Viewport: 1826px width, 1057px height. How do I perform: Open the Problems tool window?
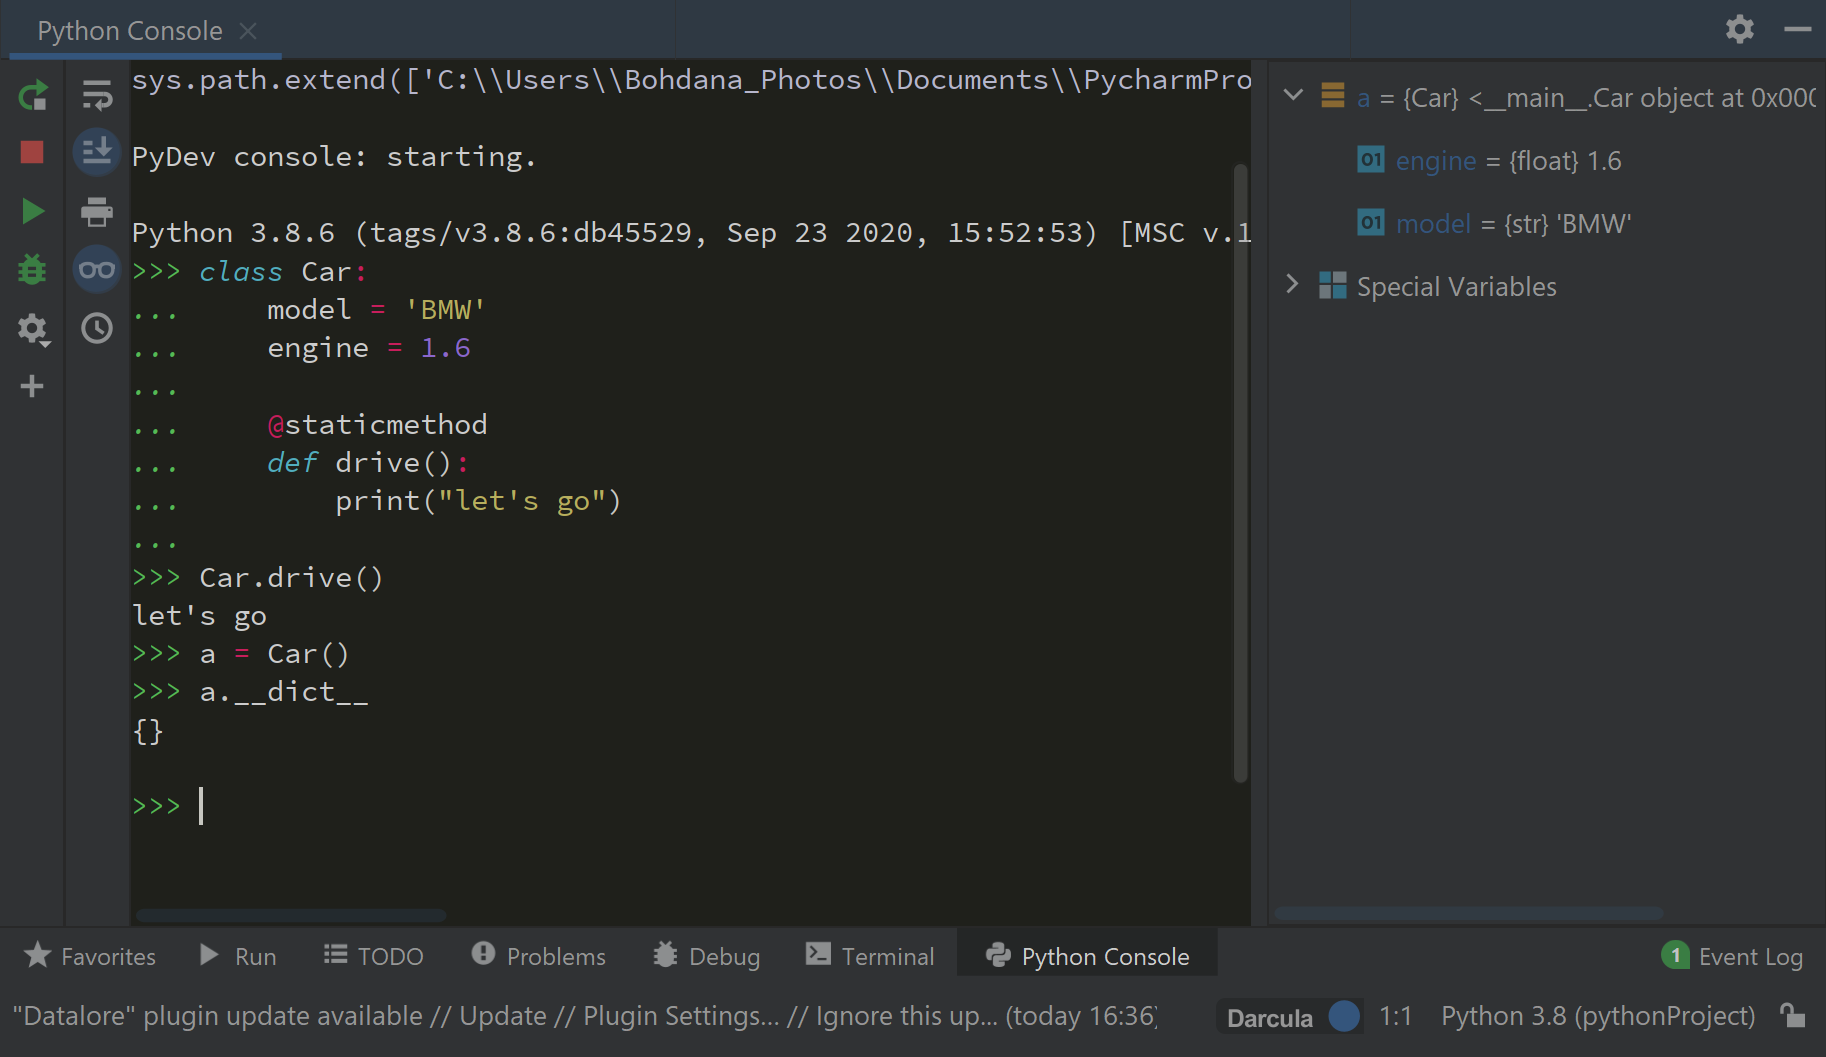538,956
